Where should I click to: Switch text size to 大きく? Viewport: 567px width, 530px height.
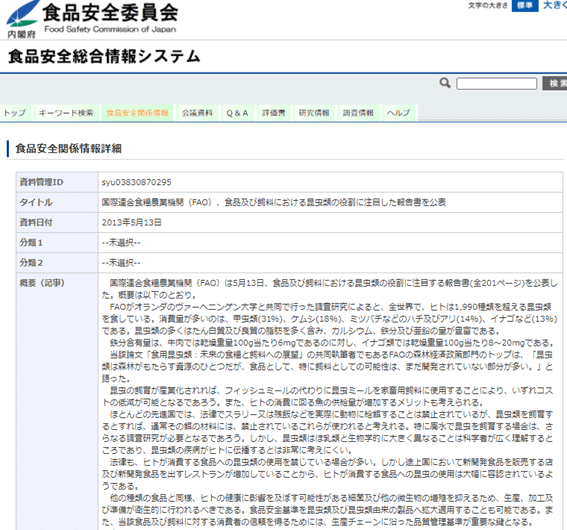click(555, 5)
